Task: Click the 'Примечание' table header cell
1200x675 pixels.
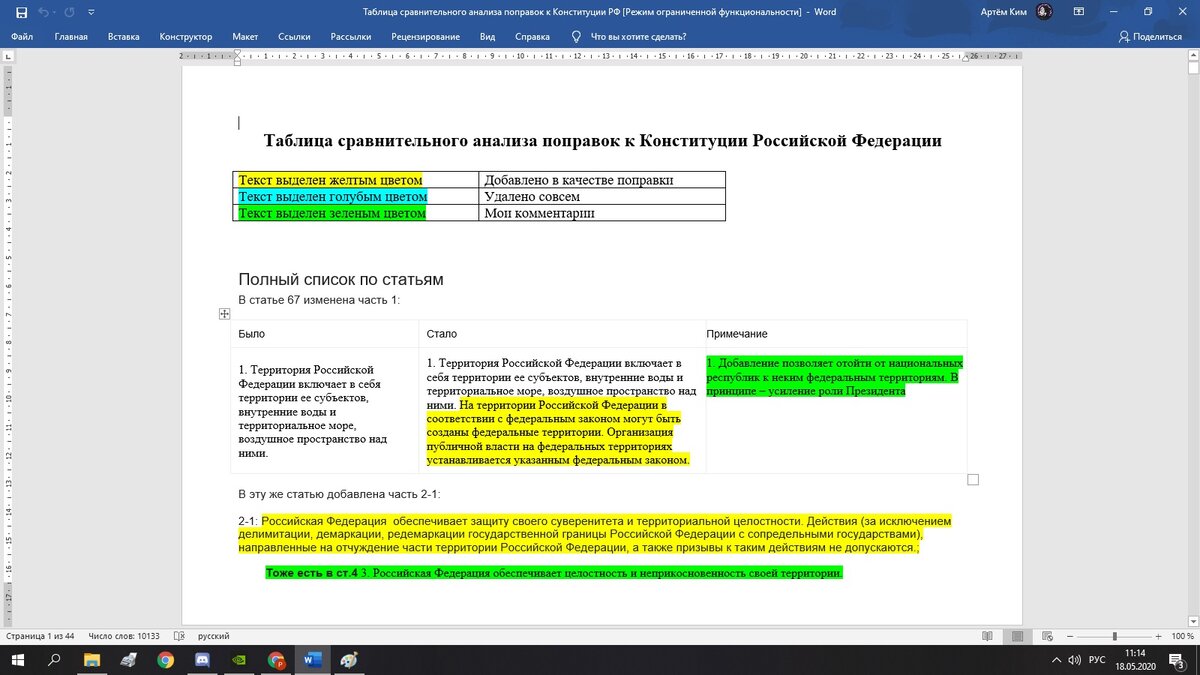Action: click(836, 333)
